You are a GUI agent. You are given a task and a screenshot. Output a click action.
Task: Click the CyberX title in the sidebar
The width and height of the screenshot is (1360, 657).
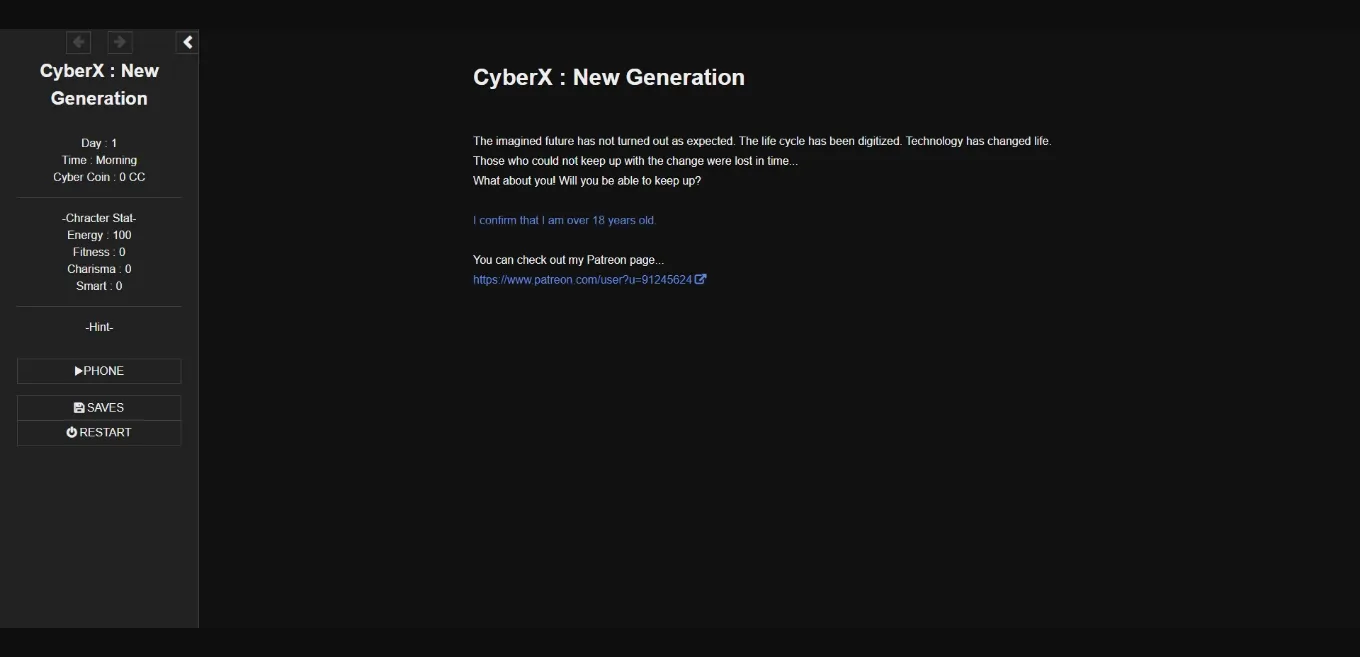[x=99, y=84]
